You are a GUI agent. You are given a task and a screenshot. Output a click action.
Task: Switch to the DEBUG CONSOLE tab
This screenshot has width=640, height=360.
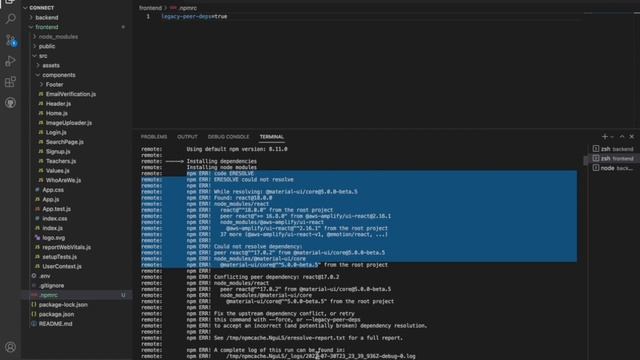[x=229, y=137]
